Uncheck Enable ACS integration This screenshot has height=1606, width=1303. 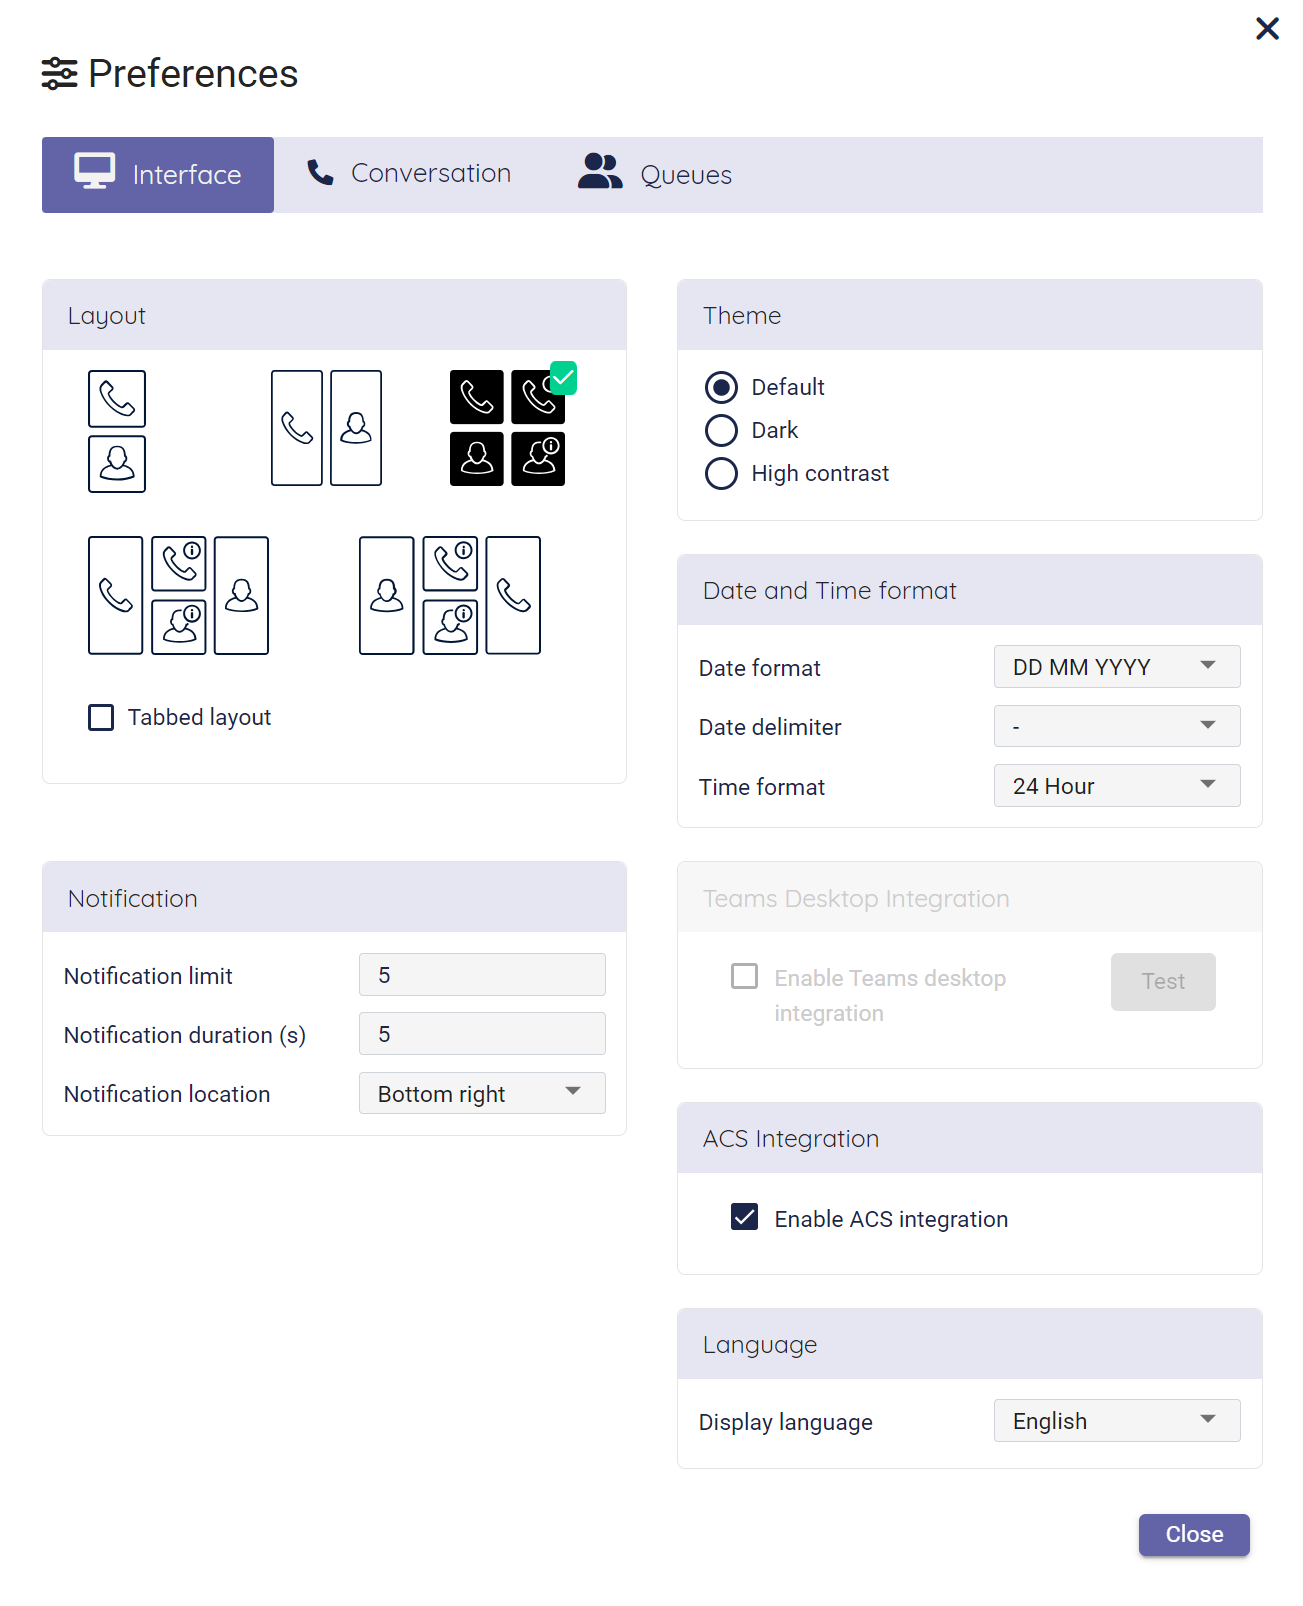click(x=744, y=1217)
